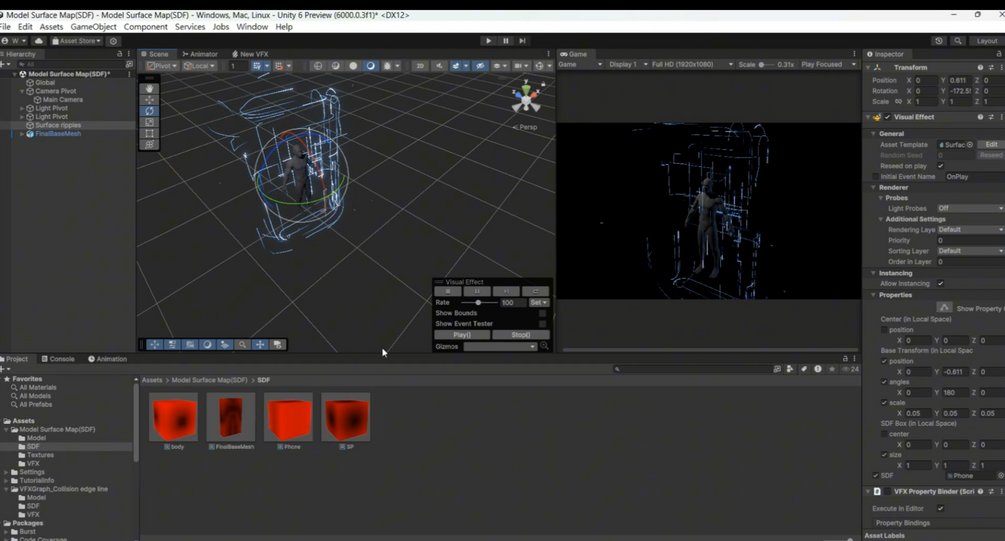Pause the Visual Effect playback
Image resolution: width=1005 pixels, height=541 pixels.
click(x=477, y=291)
